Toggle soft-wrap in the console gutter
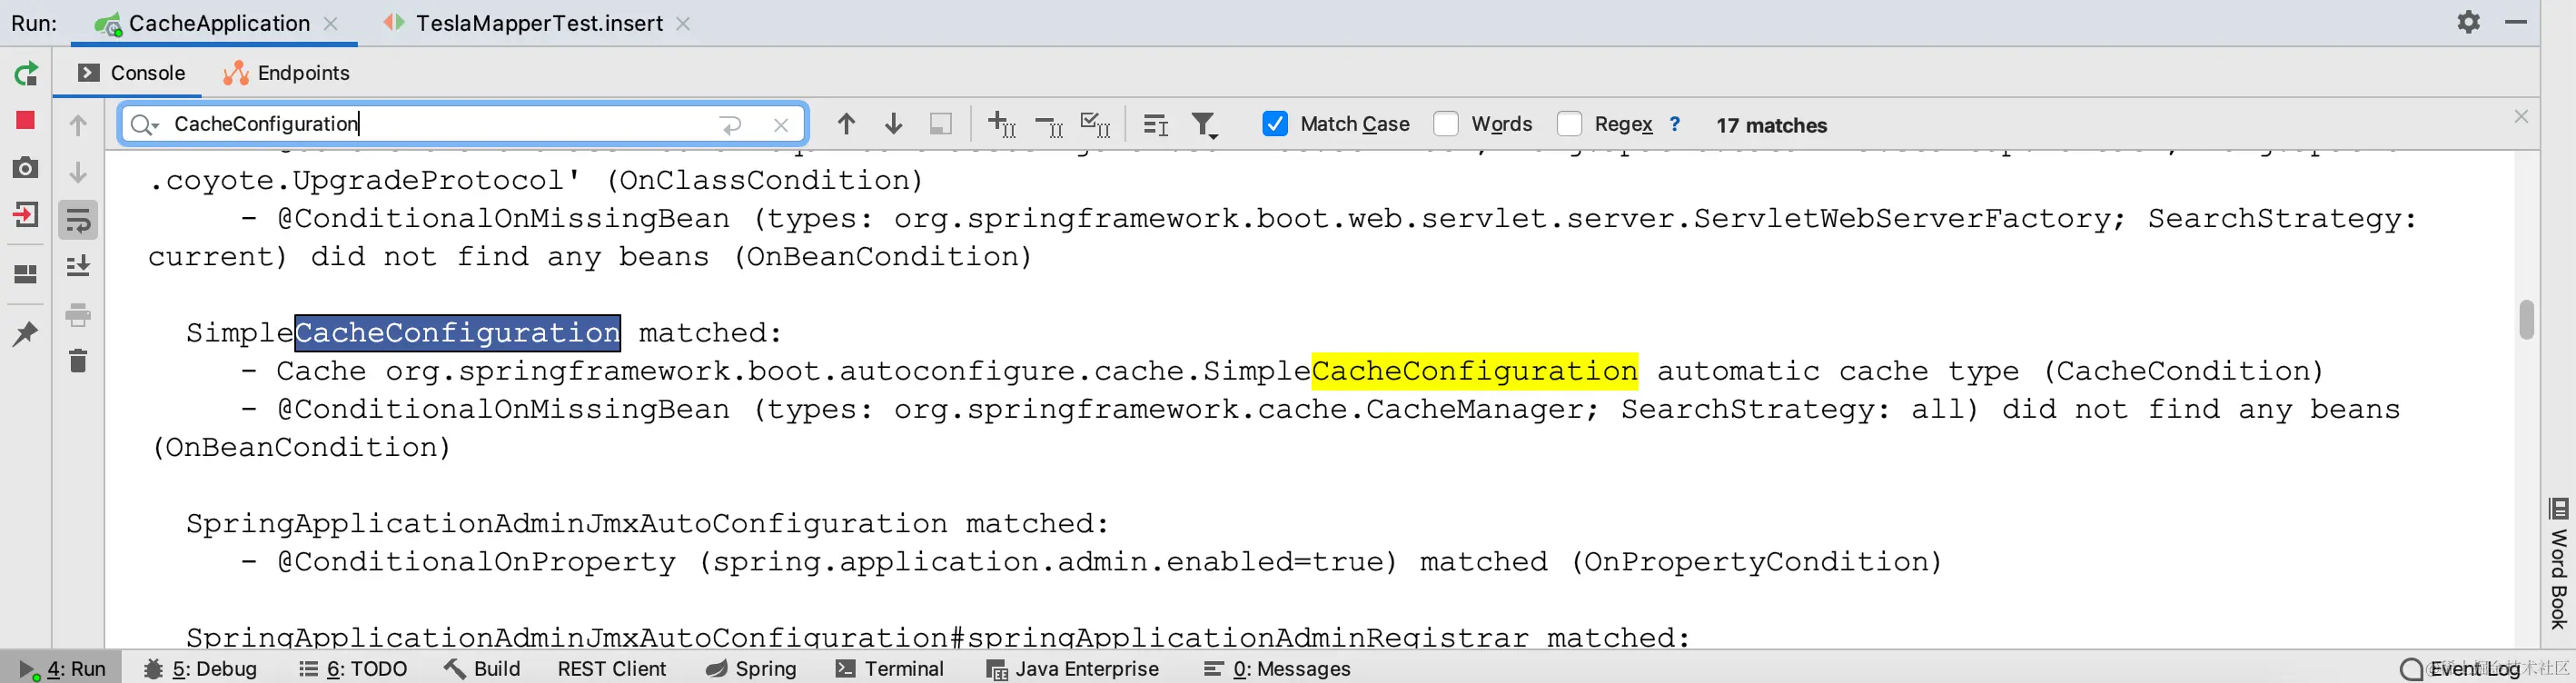Image resolution: width=2576 pixels, height=683 pixels. click(78, 219)
